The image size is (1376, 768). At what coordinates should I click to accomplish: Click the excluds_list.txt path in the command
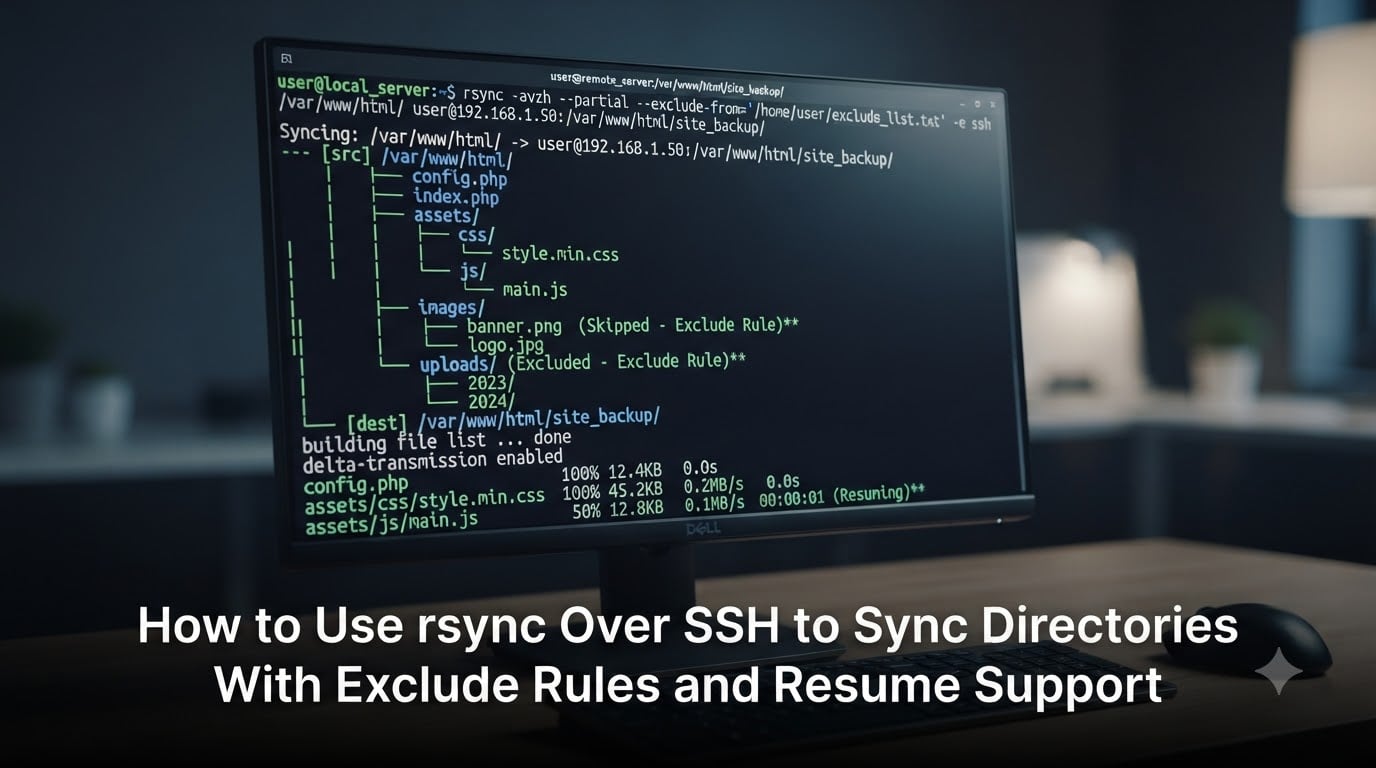pyautogui.click(x=848, y=117)
